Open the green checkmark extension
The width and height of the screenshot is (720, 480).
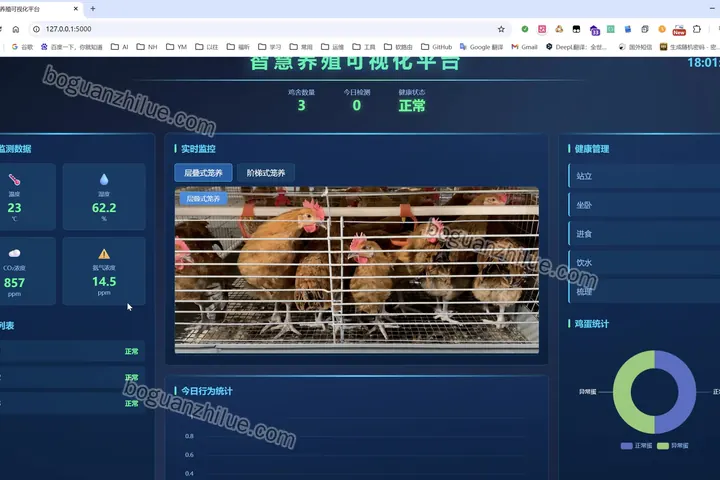tap(524, 29)
